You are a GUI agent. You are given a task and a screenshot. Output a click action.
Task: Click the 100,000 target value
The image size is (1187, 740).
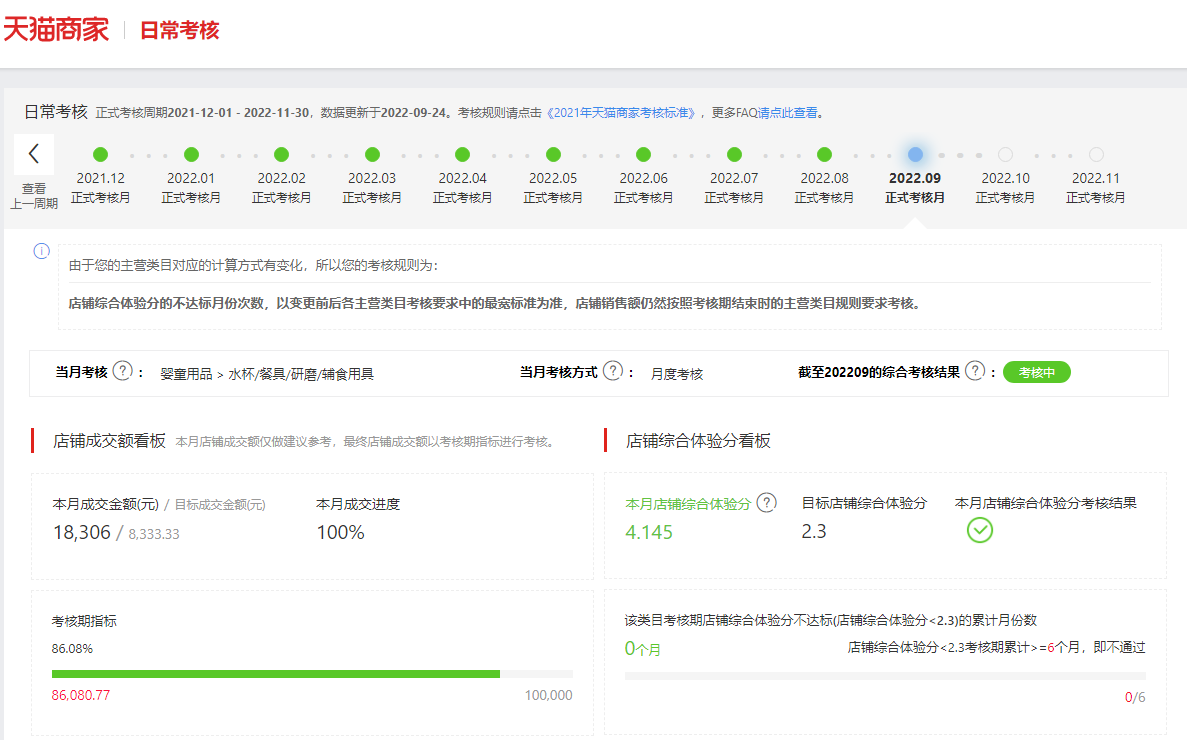pyautogui.click(x=549, y=695)
